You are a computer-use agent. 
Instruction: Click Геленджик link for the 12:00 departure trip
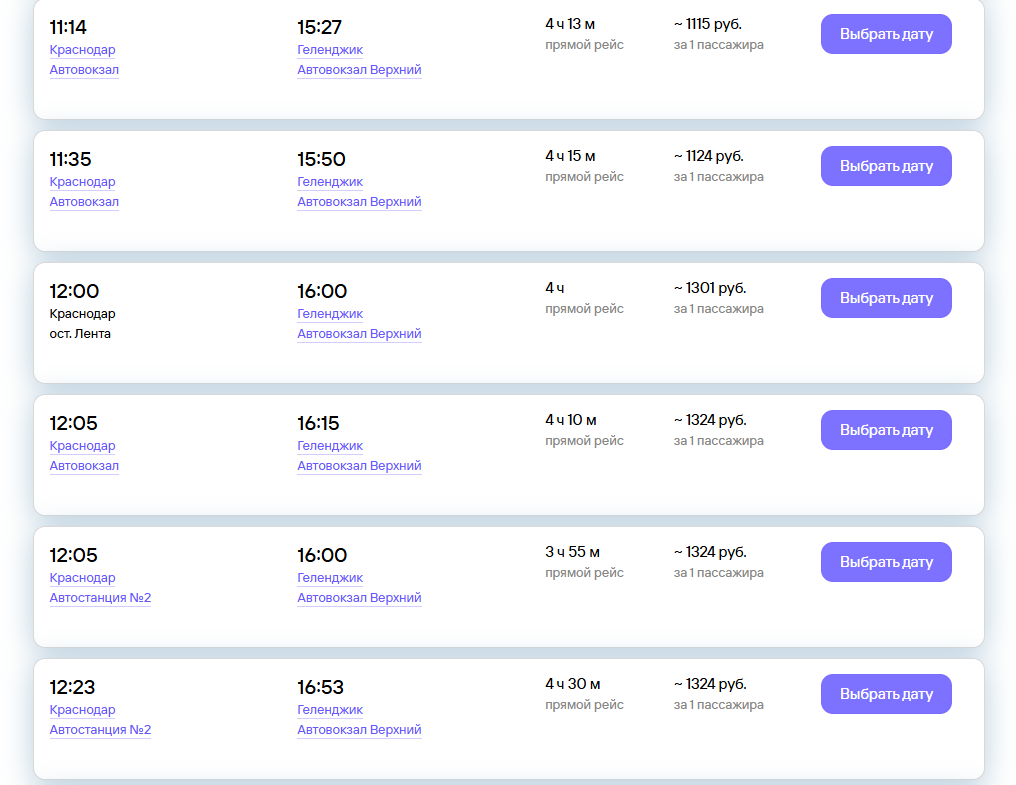click(x=330, y=314)
